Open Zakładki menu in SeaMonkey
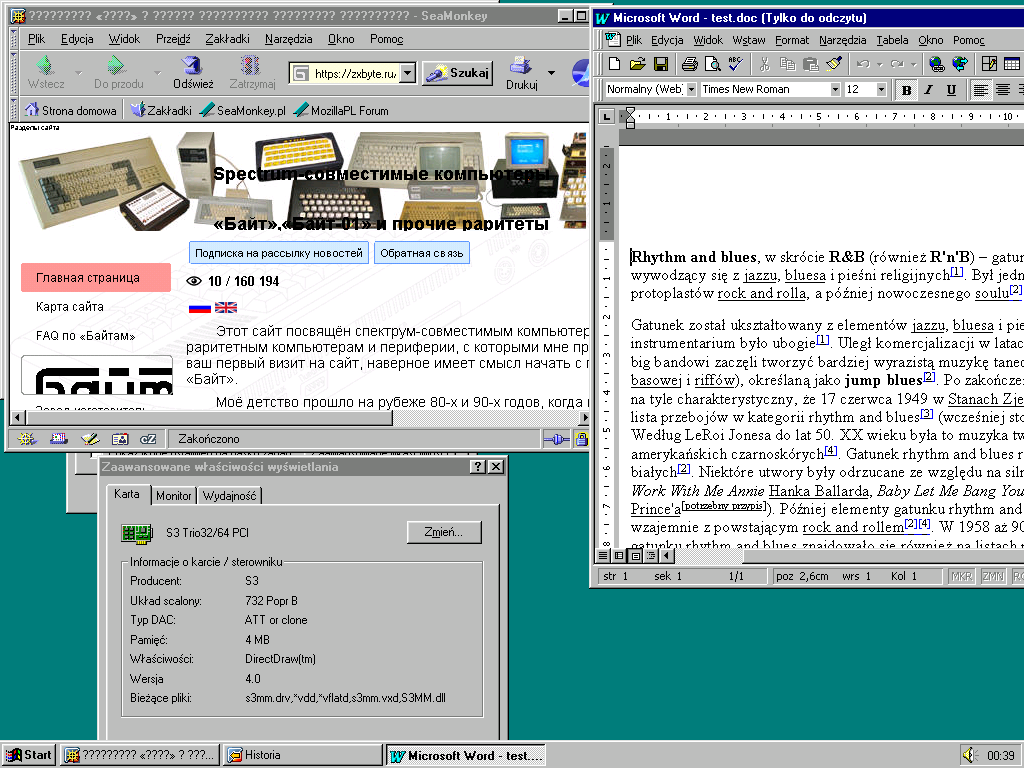This screenshot has height=768, width=1024. click(227, 39)
